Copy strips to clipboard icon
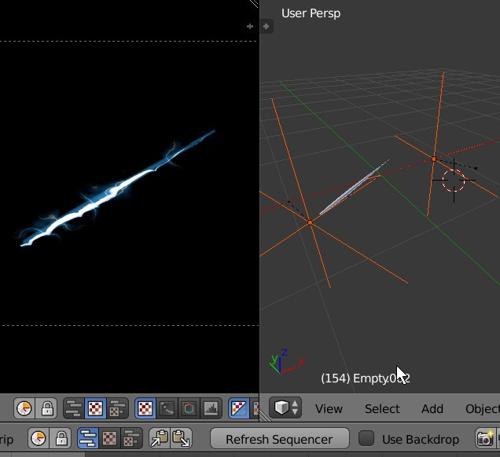The height and width of the screenshot is (457, 500). [160, 438]
